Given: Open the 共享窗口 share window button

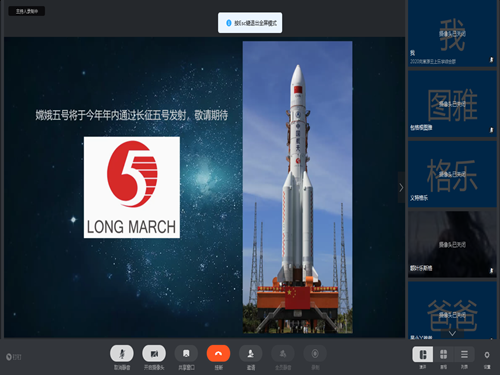Looking at the screenshot, I should click(x=186, y=354).
